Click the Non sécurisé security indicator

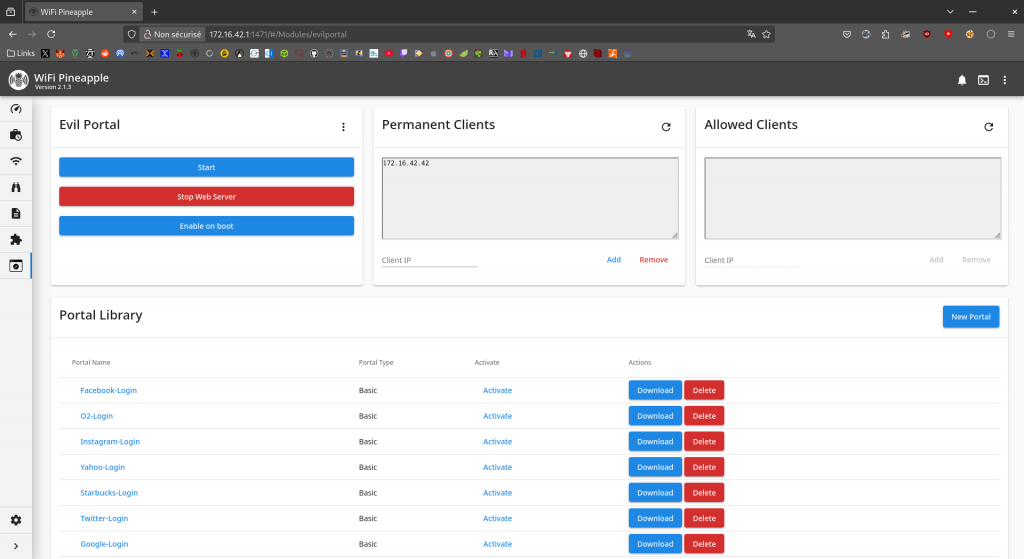click(172, 34)
